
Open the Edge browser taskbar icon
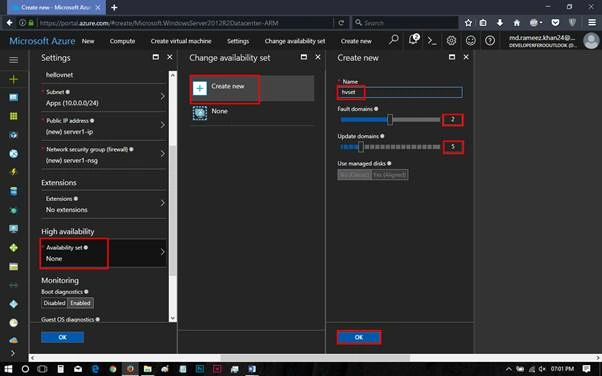click(95, 369)
